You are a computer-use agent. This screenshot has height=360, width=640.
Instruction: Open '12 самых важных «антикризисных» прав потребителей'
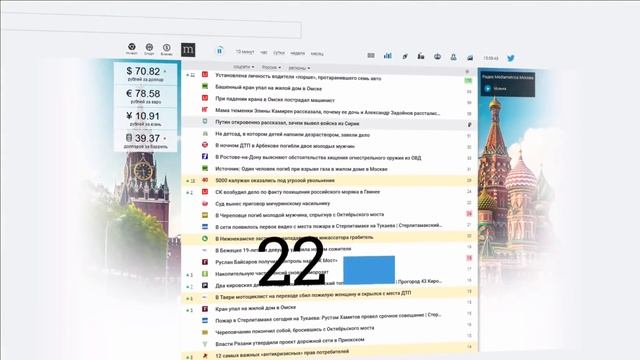click(282, 353)
